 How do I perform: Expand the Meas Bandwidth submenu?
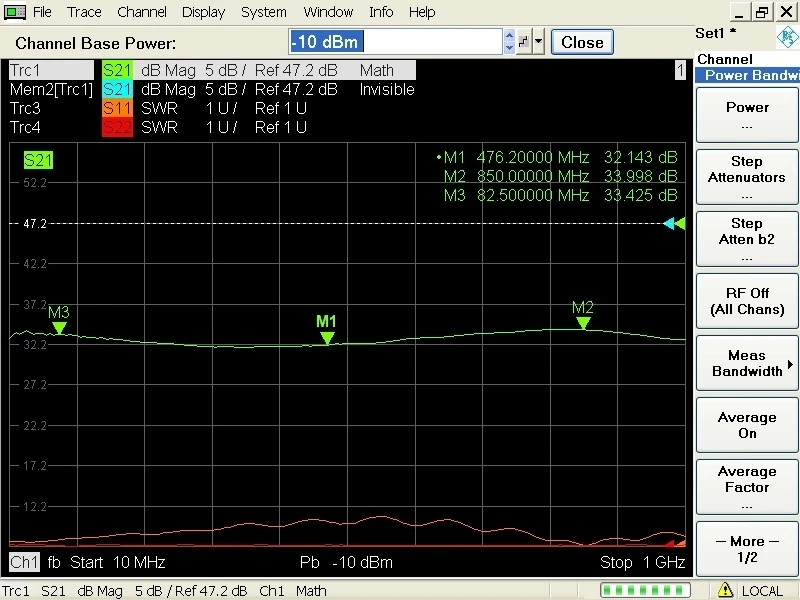[746, 363]
